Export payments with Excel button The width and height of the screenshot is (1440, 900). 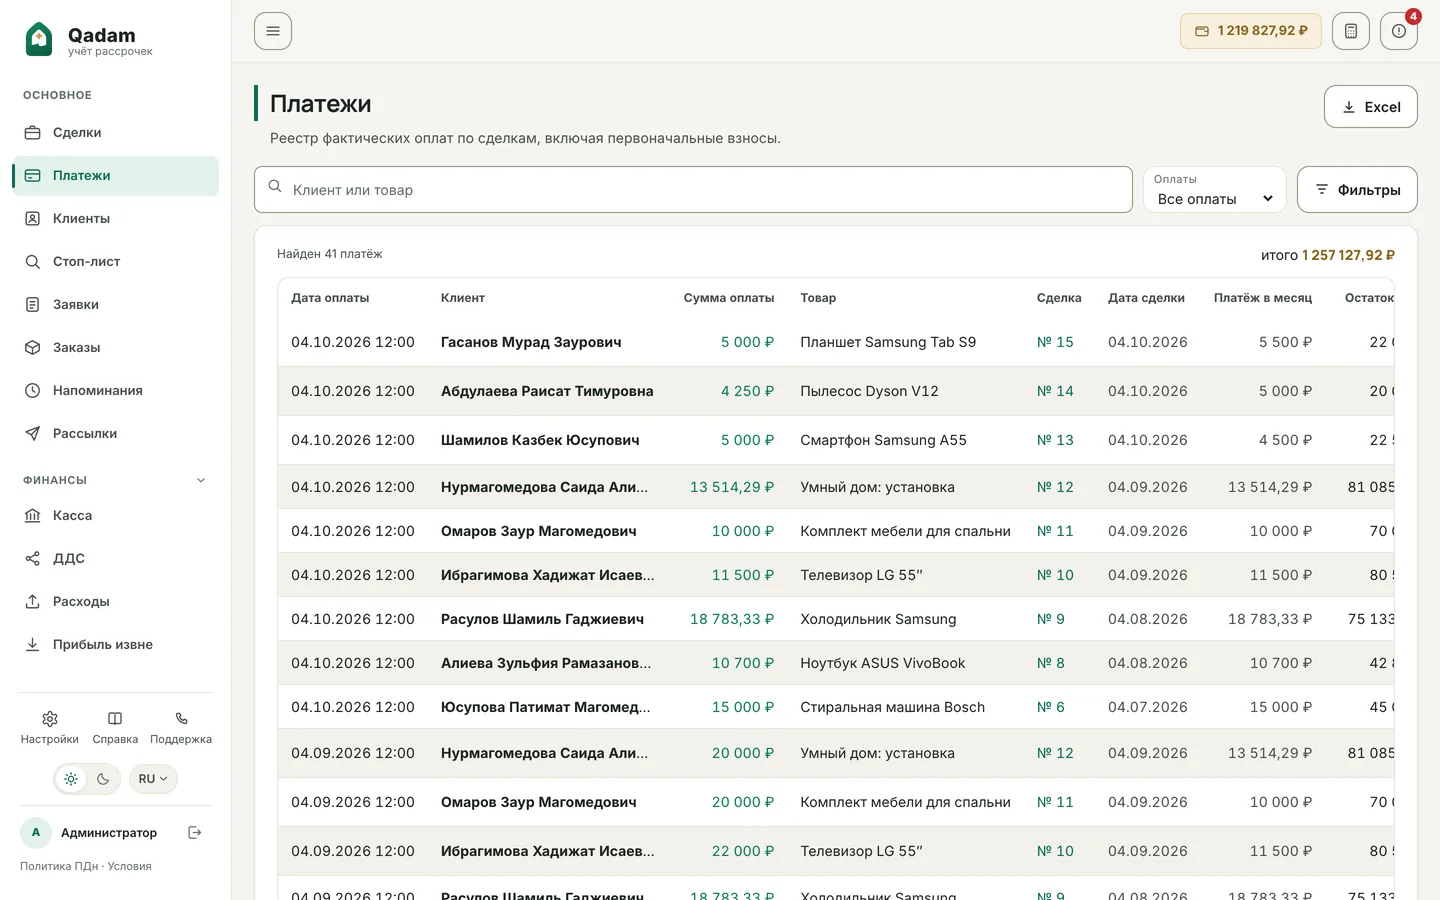(1371, 107)
